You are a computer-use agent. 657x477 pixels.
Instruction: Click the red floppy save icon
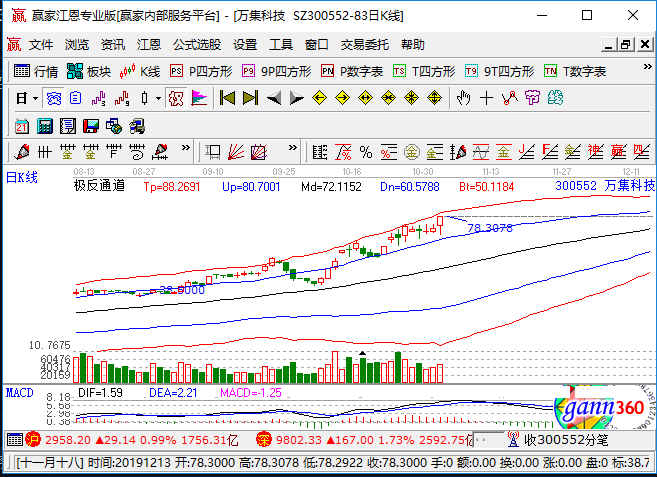(x=91, y=126)
